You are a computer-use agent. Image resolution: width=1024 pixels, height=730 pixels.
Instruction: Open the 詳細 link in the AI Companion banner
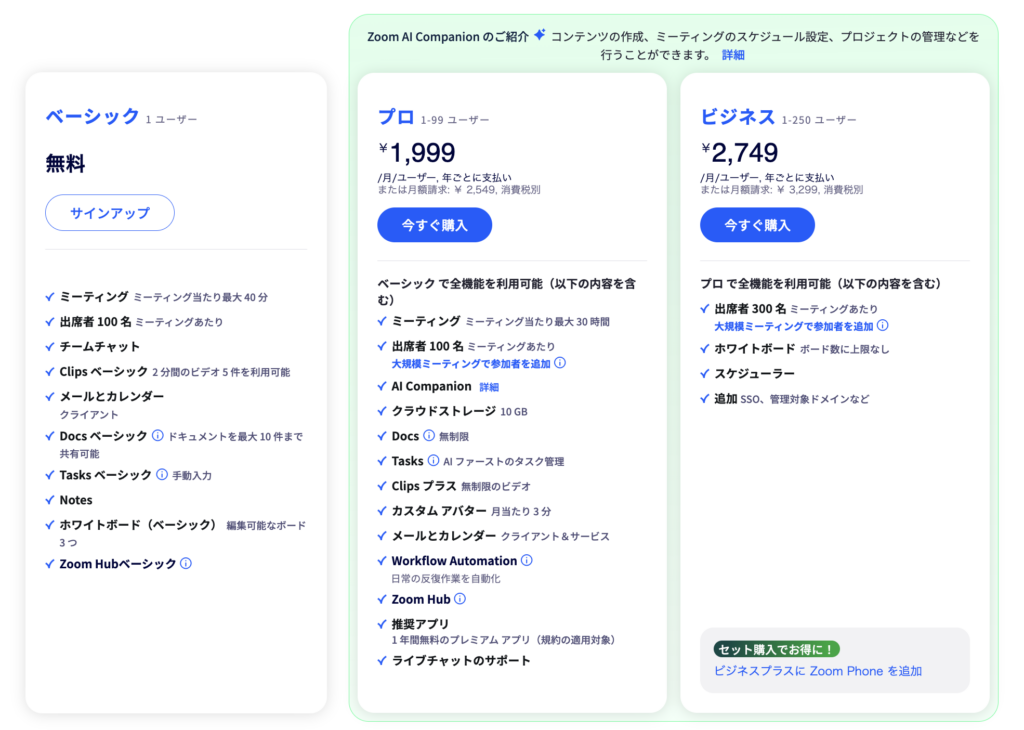(733, 55)
